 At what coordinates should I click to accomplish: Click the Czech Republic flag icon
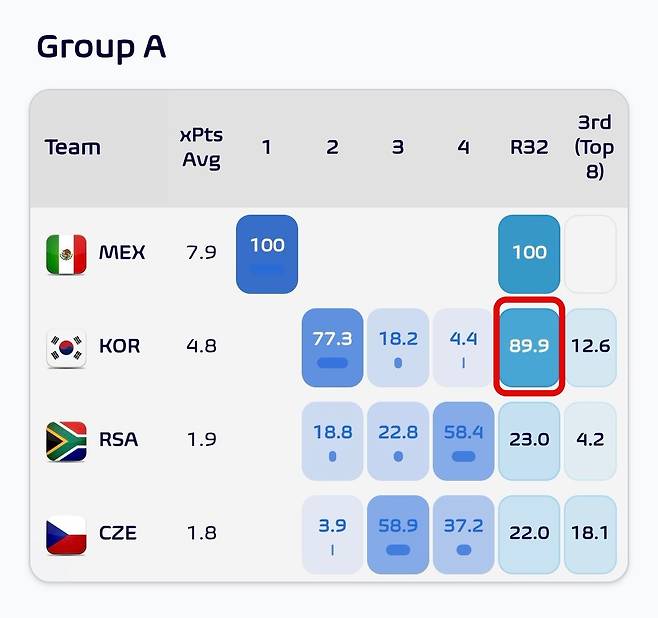tap(66, 535)
